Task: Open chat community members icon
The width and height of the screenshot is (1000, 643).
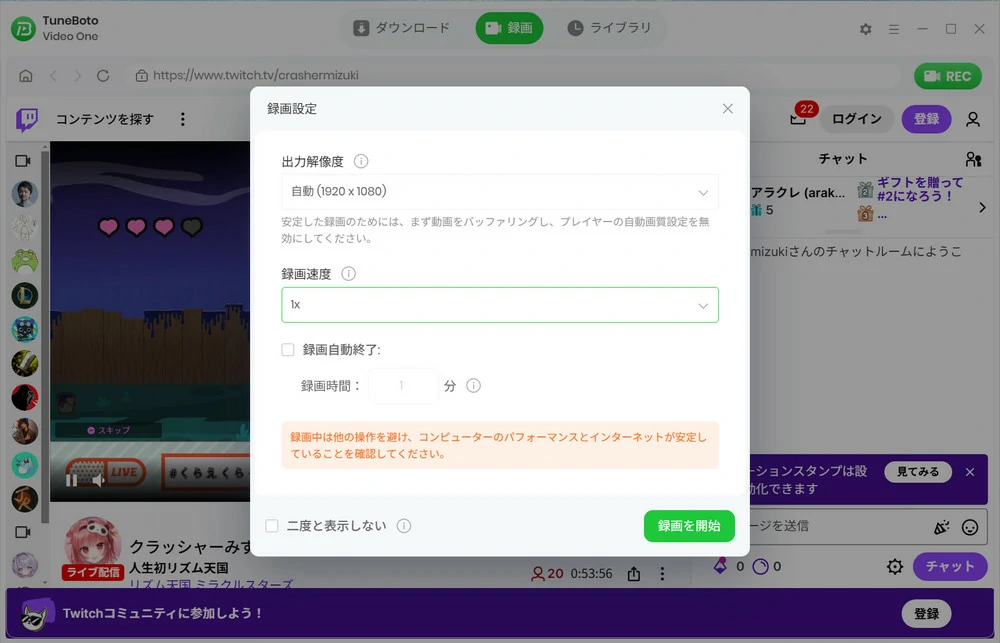Action: click(x=973, y=159)
